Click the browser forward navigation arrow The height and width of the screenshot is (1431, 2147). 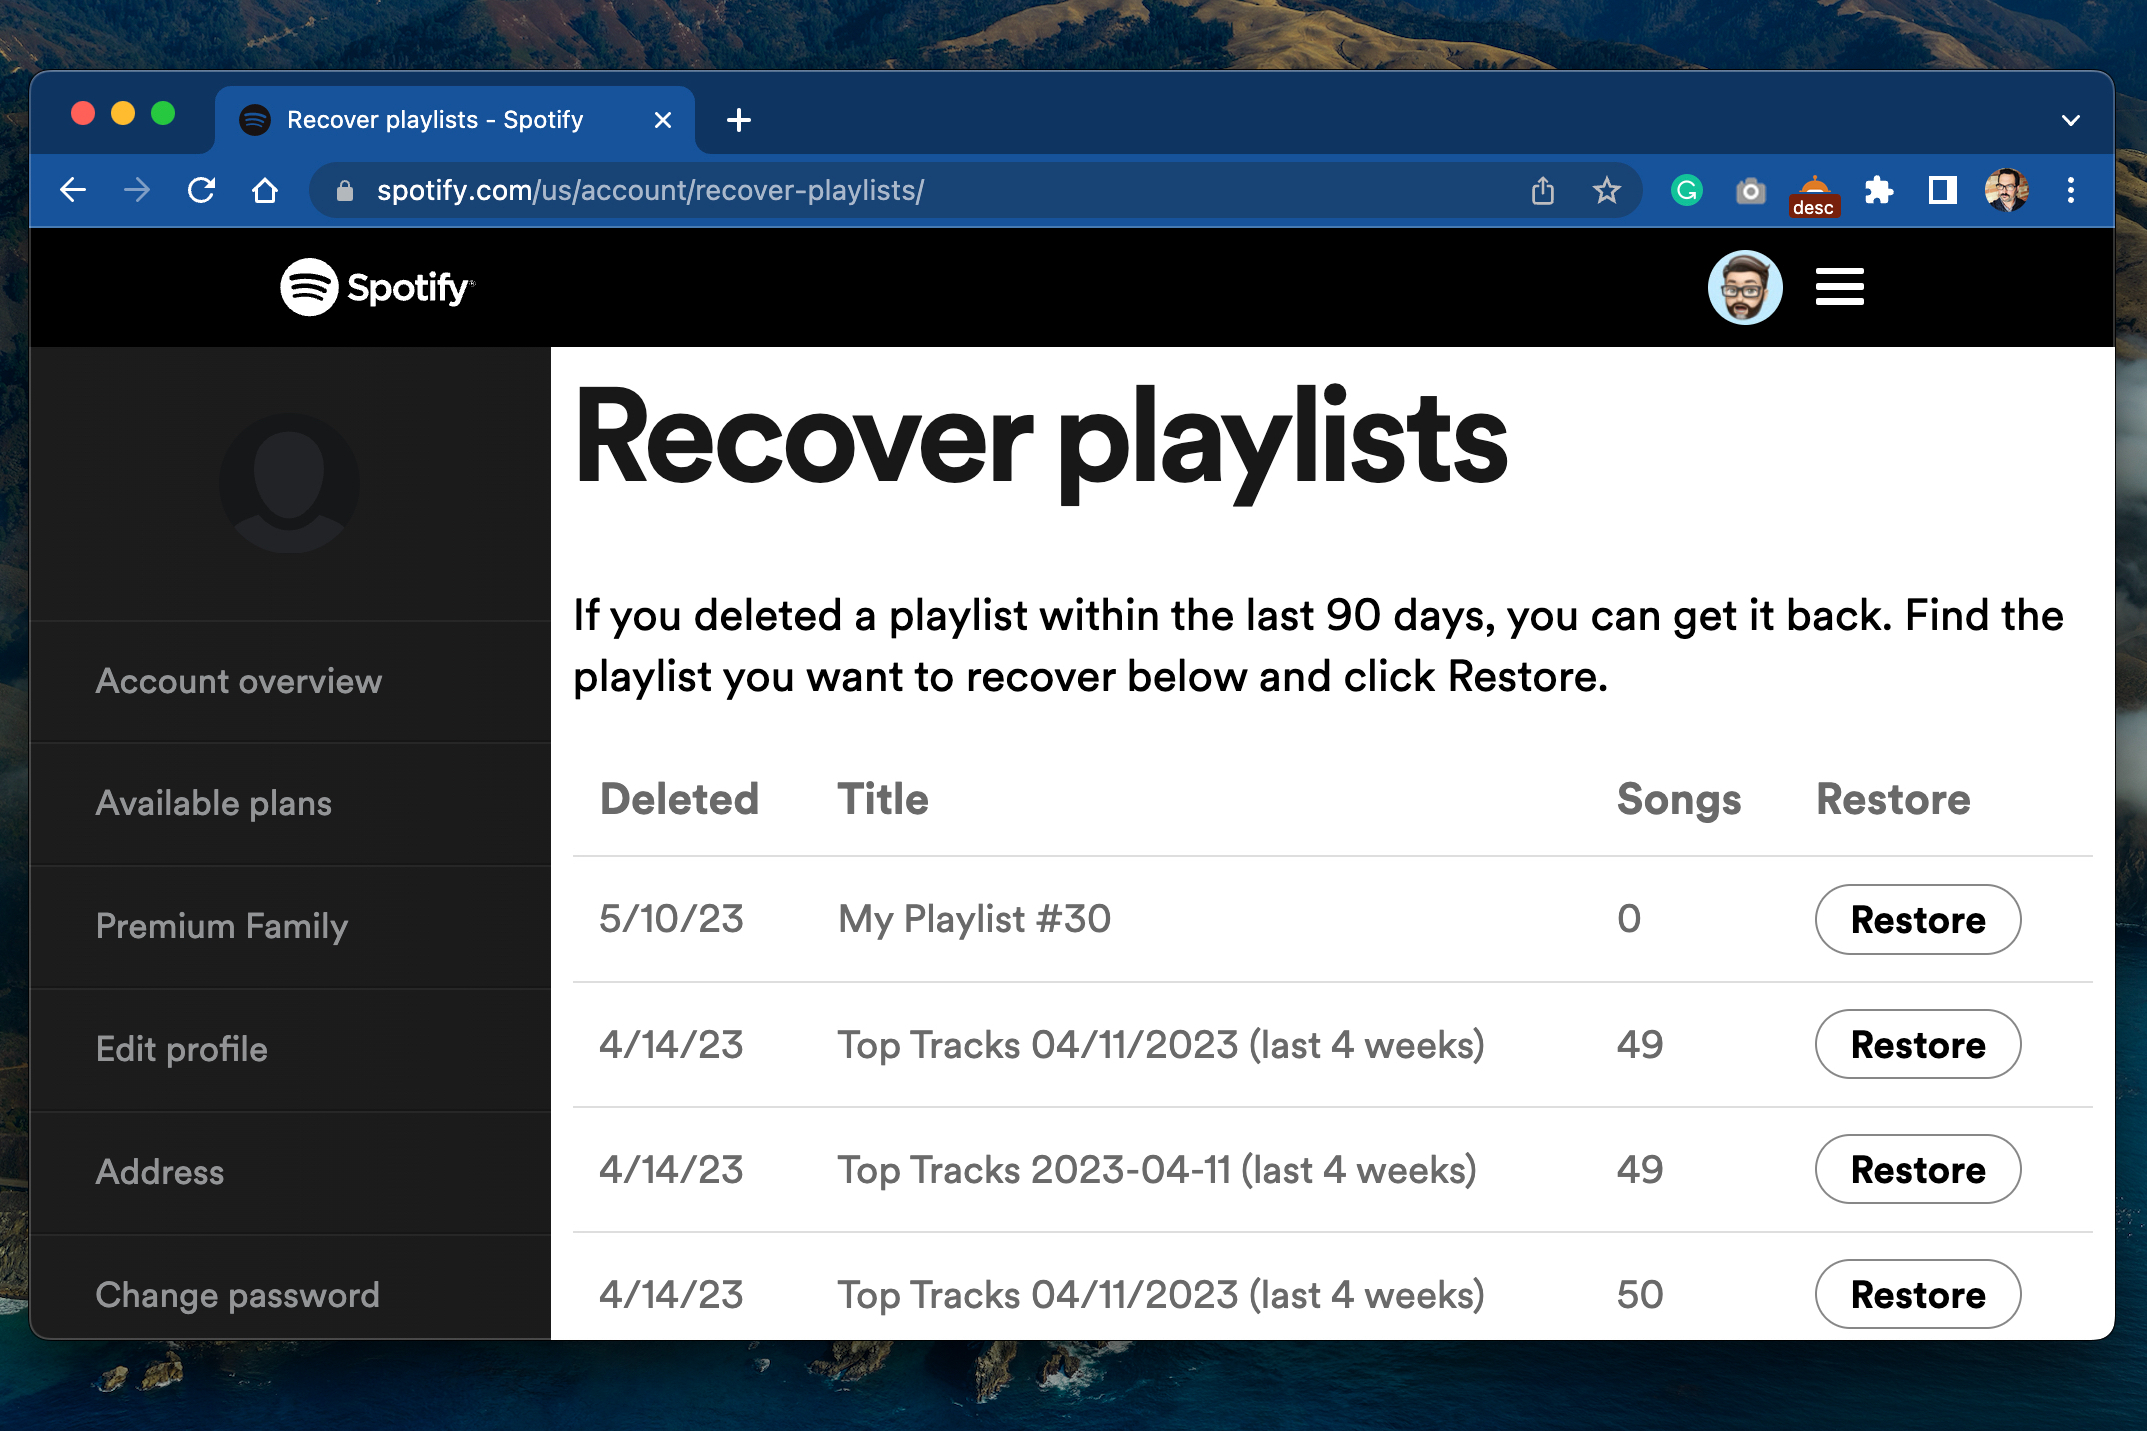click(136, 190)
